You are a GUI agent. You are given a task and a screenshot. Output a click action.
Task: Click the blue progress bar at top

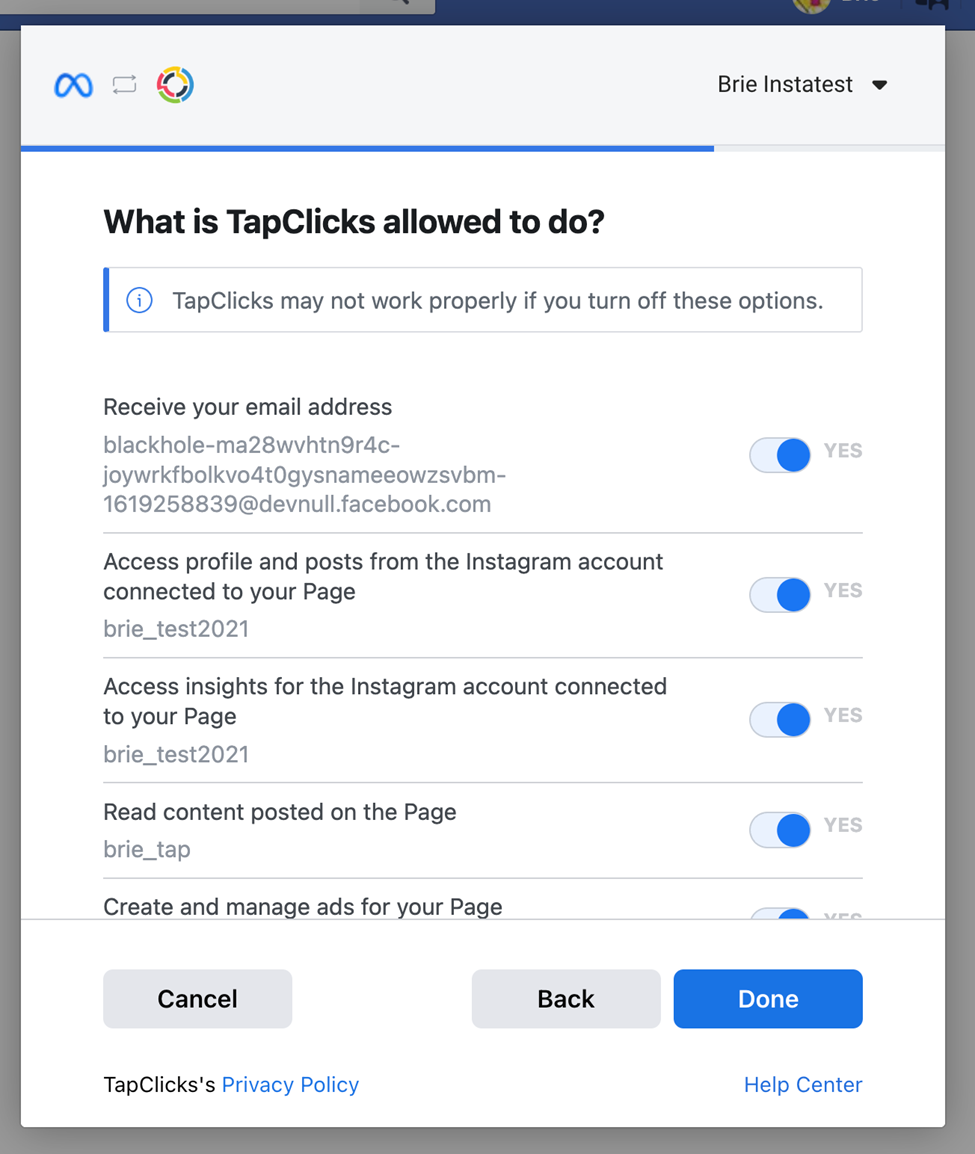tap(367, 149)
